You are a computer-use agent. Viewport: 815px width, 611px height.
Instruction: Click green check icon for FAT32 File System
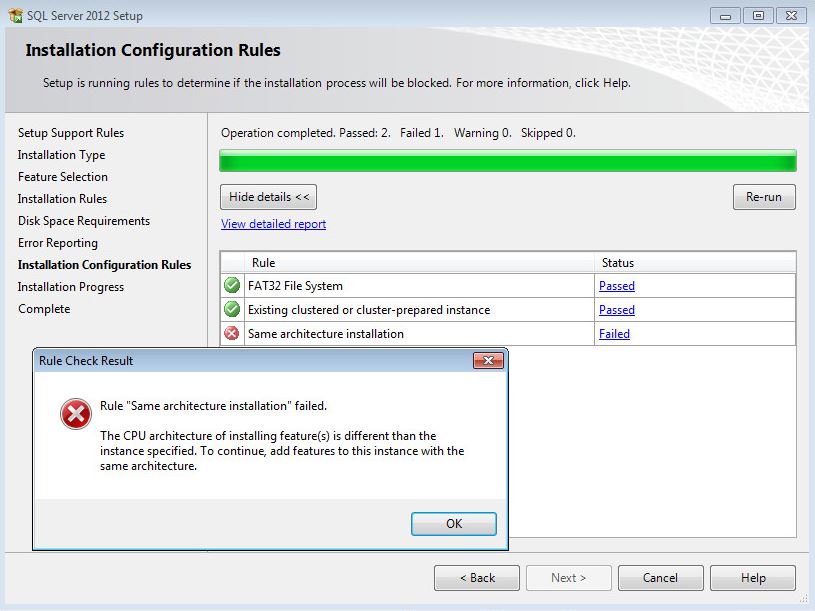pyautogui.click(x=232, y=285)
